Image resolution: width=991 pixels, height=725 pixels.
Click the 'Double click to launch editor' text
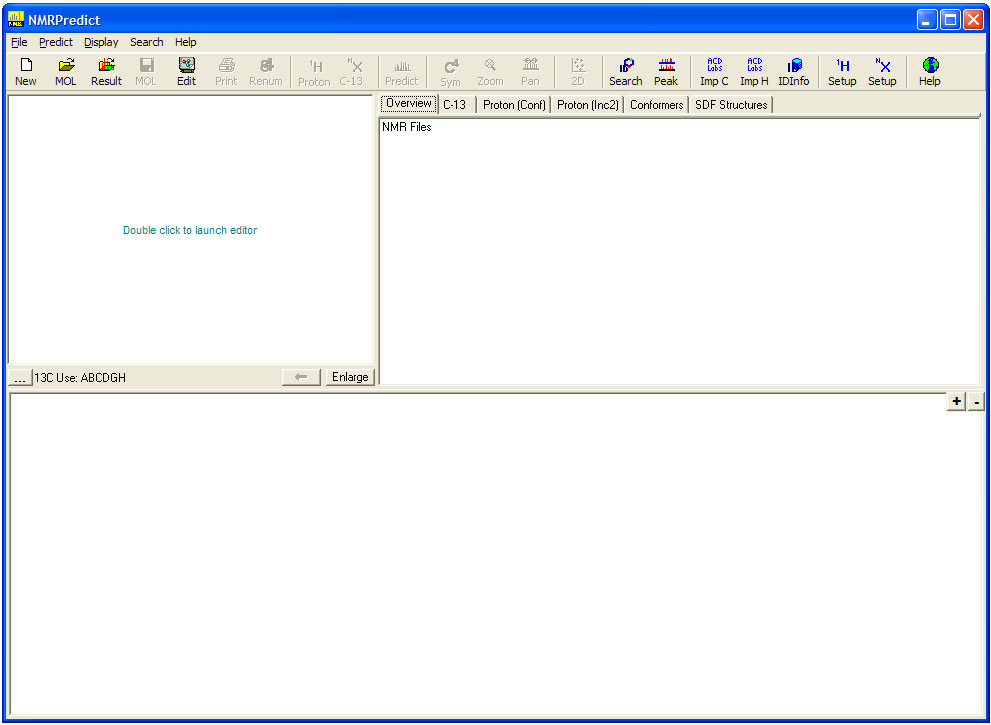pyautogui.click(x=190, y=231)
